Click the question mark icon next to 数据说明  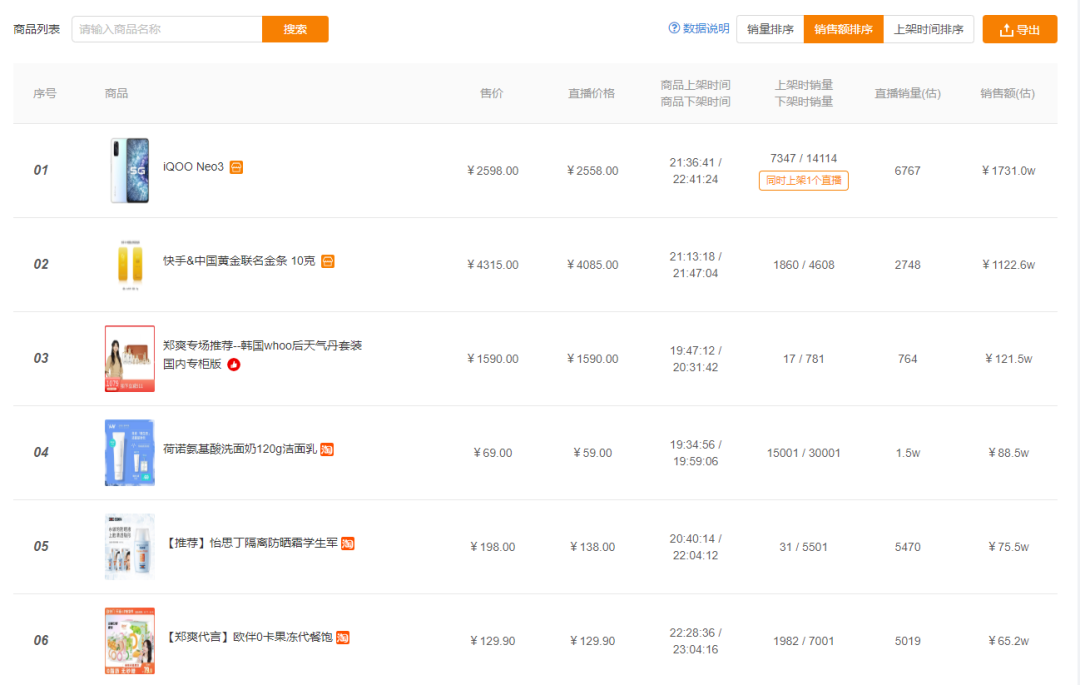pos(674,28)
